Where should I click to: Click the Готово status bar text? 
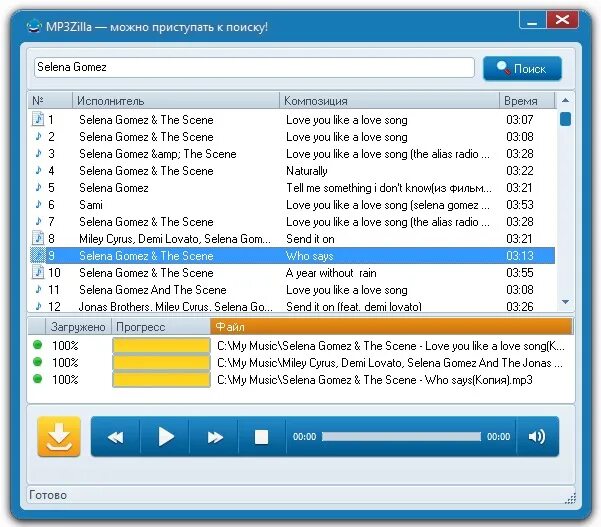click(48, 495)
